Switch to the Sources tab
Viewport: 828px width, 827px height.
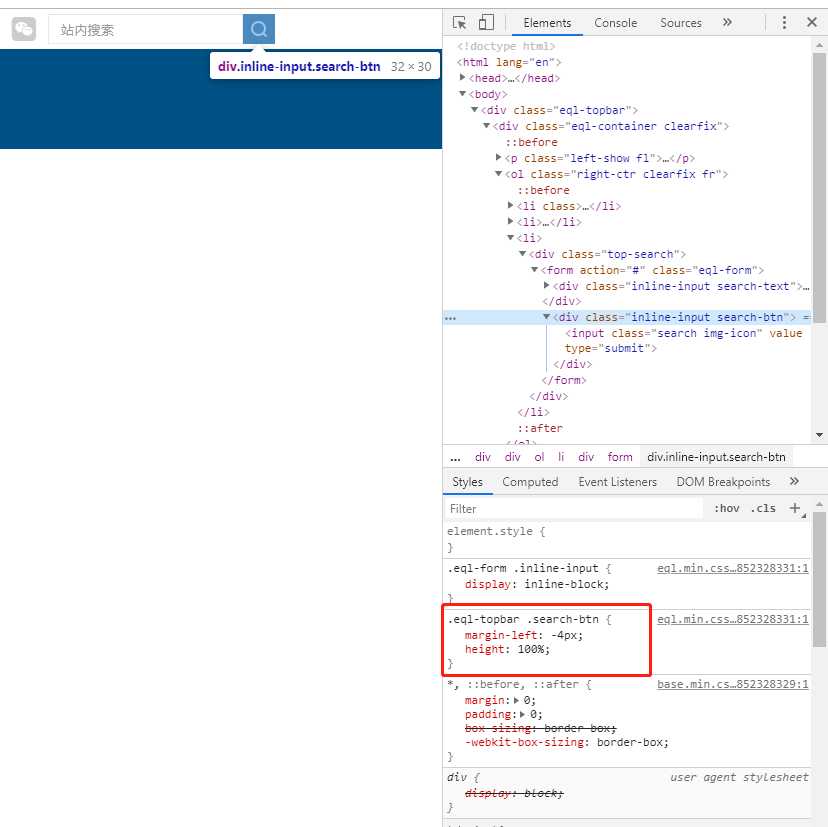point(681,23)
